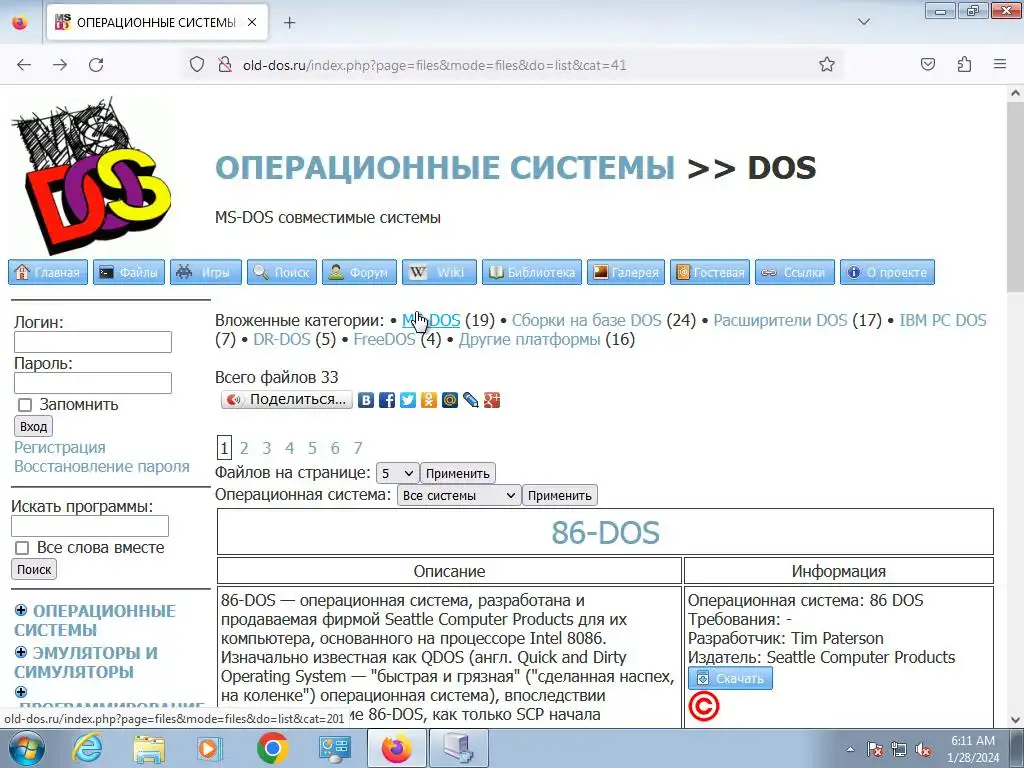Open Поиск menu item
Image resolution: width=1024 pixels, height=768 pixels.
pos(282,272)
